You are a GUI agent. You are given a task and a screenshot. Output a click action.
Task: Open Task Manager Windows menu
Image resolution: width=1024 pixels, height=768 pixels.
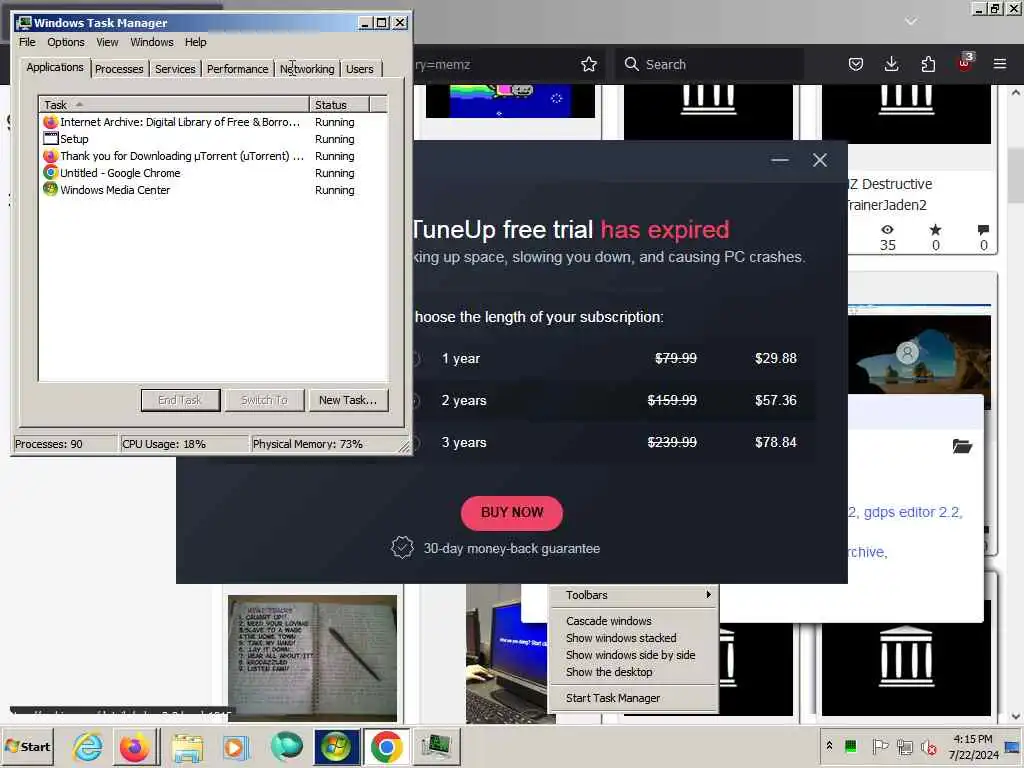point(152,42)
